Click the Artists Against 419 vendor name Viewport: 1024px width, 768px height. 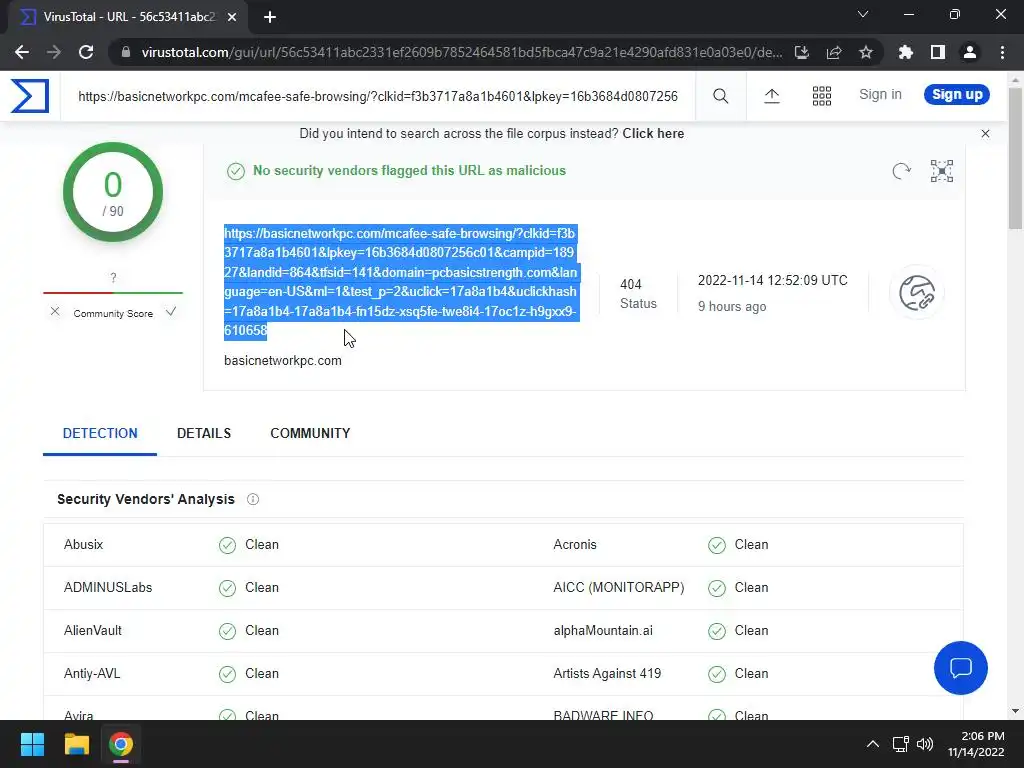pyautogui.click(x=607, y=674)
